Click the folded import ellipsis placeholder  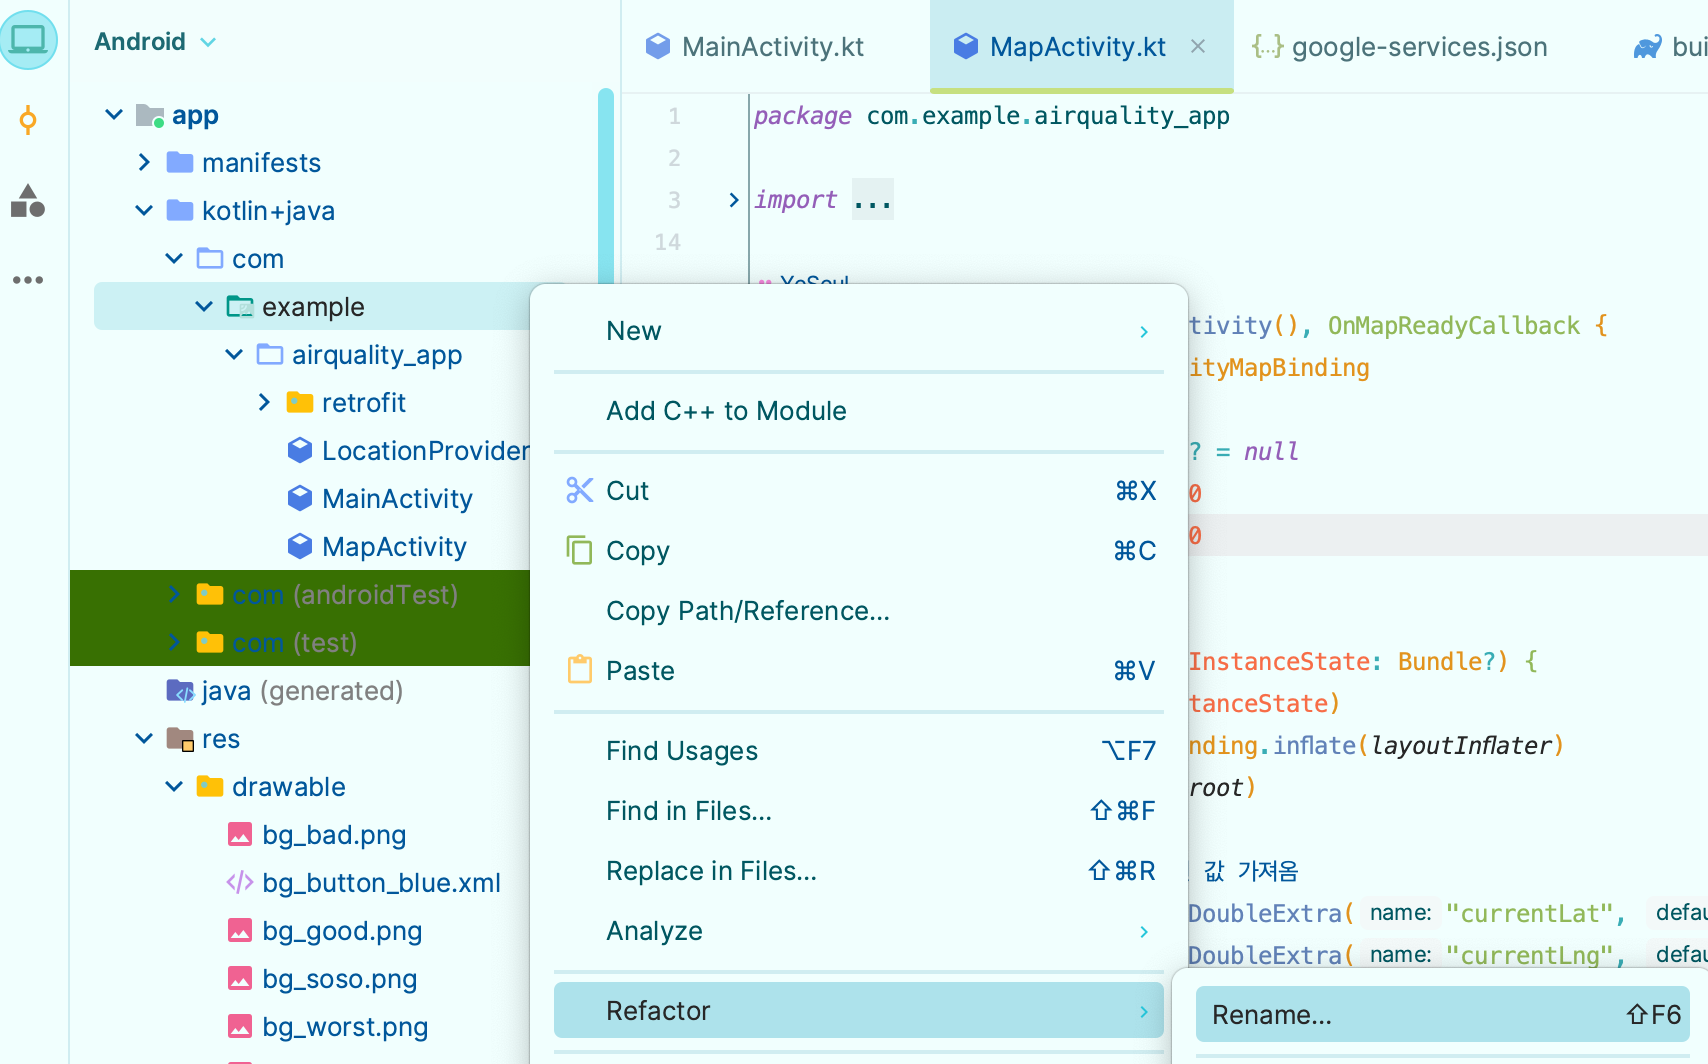coord(873,200)
